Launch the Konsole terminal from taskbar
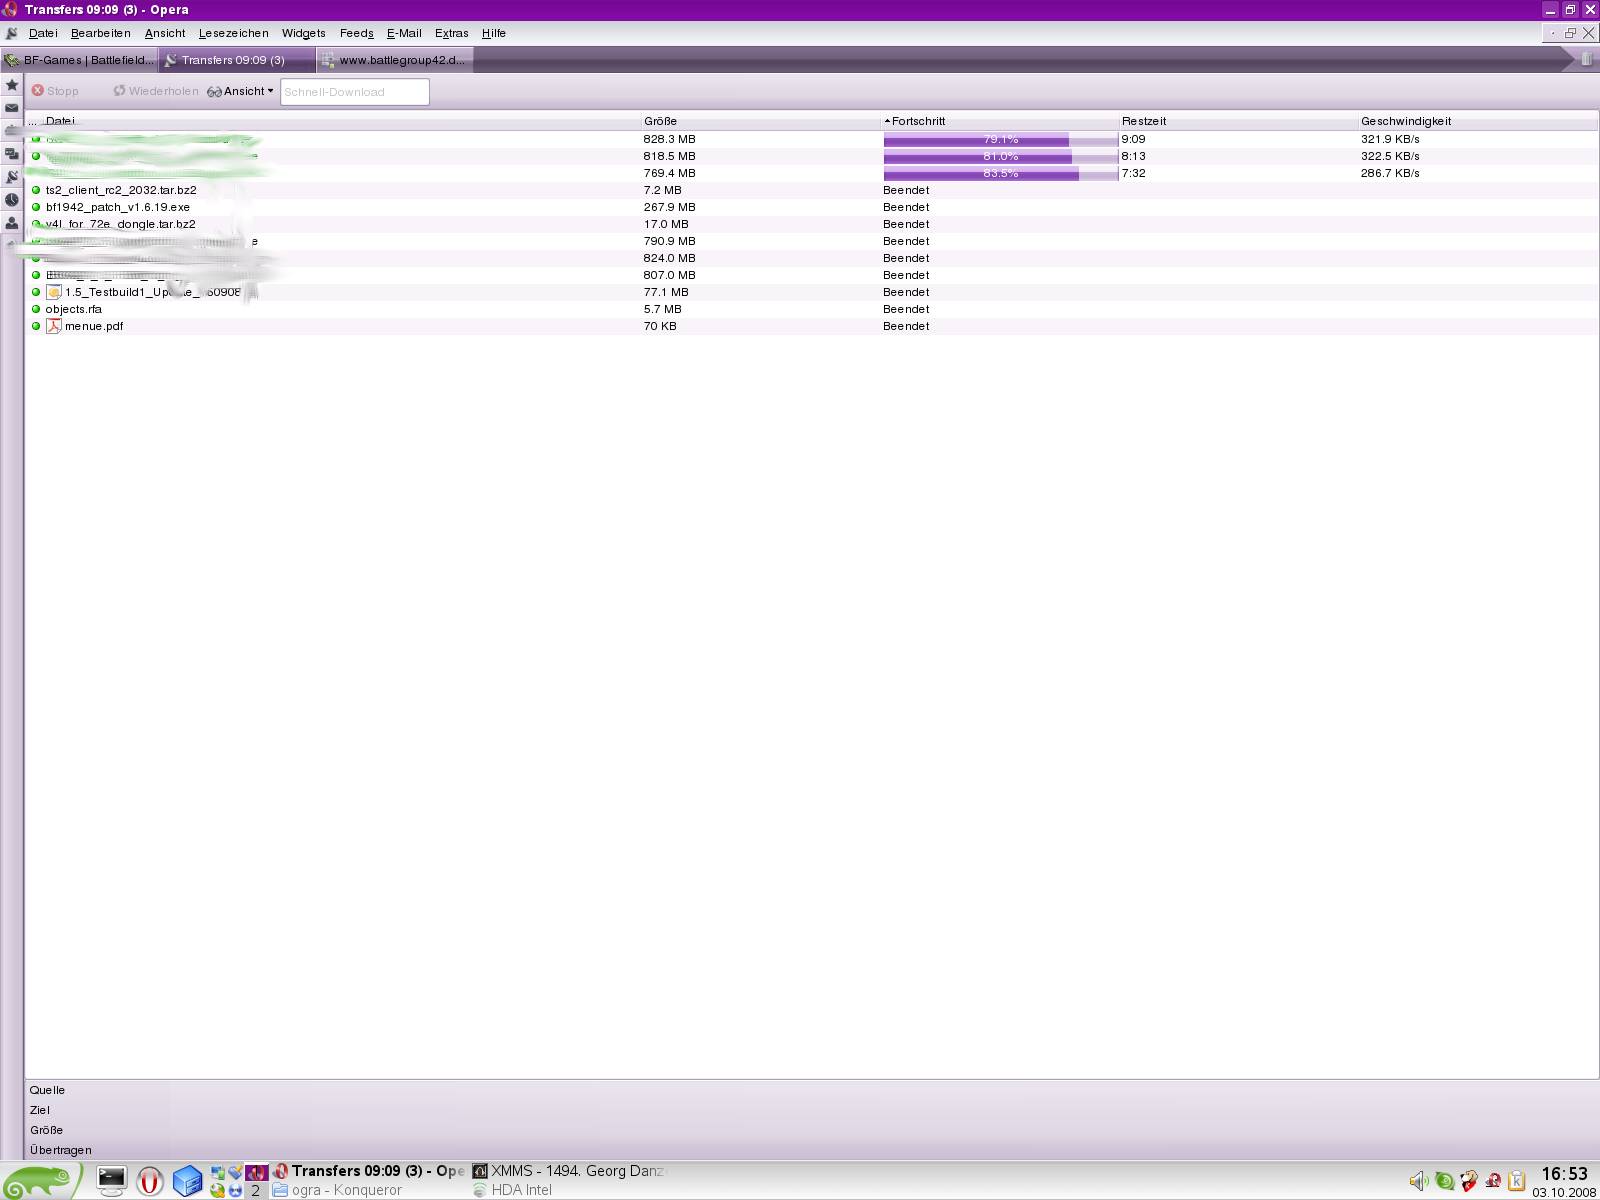 tap(112, 1181)
